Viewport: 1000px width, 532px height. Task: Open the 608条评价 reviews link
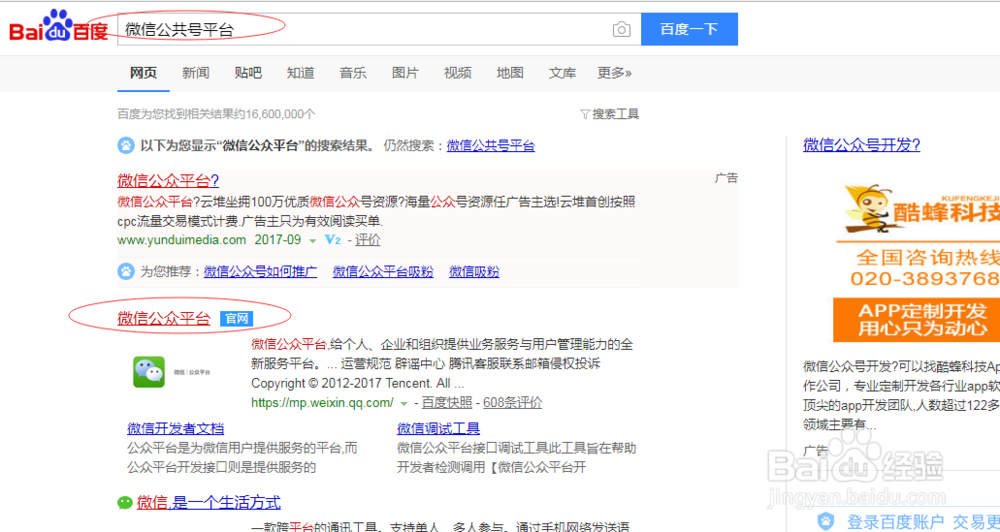tap(513, 403)
